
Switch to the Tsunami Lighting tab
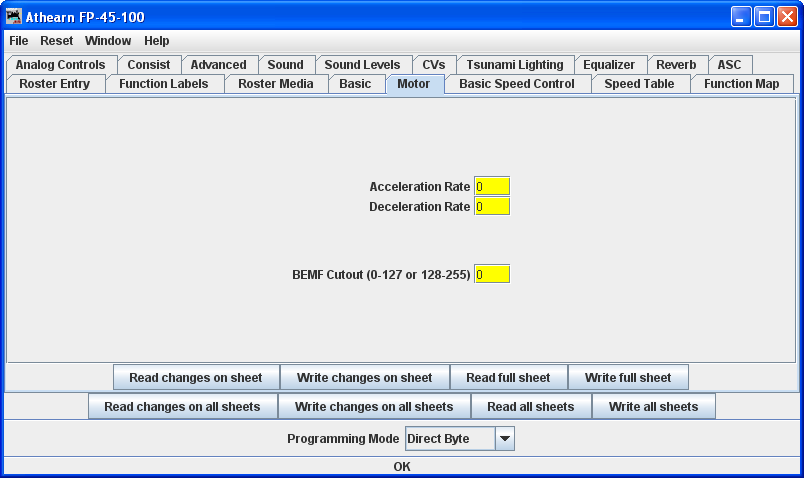pyautogui.click(x=514, y=65)
